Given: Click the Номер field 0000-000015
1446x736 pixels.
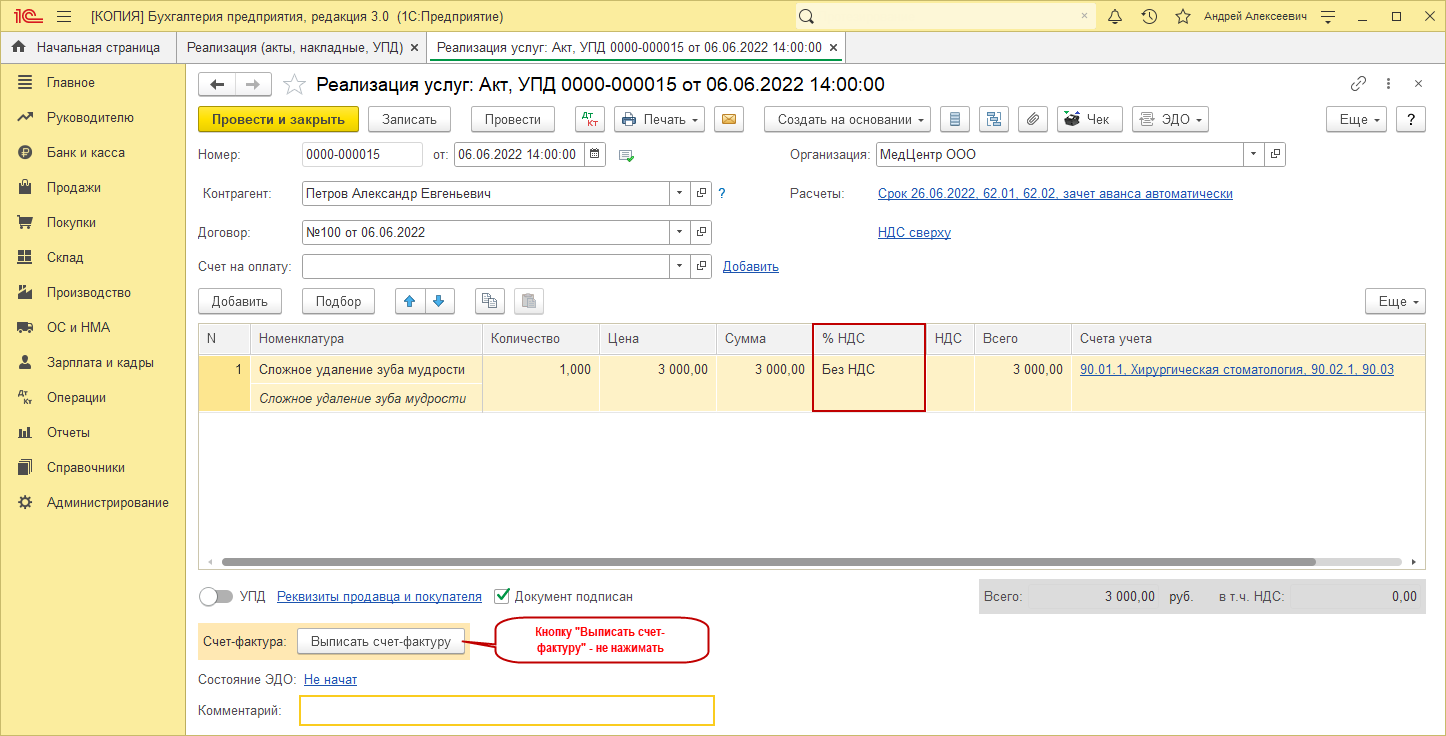Looking at the screenshot, I should 362,155.
